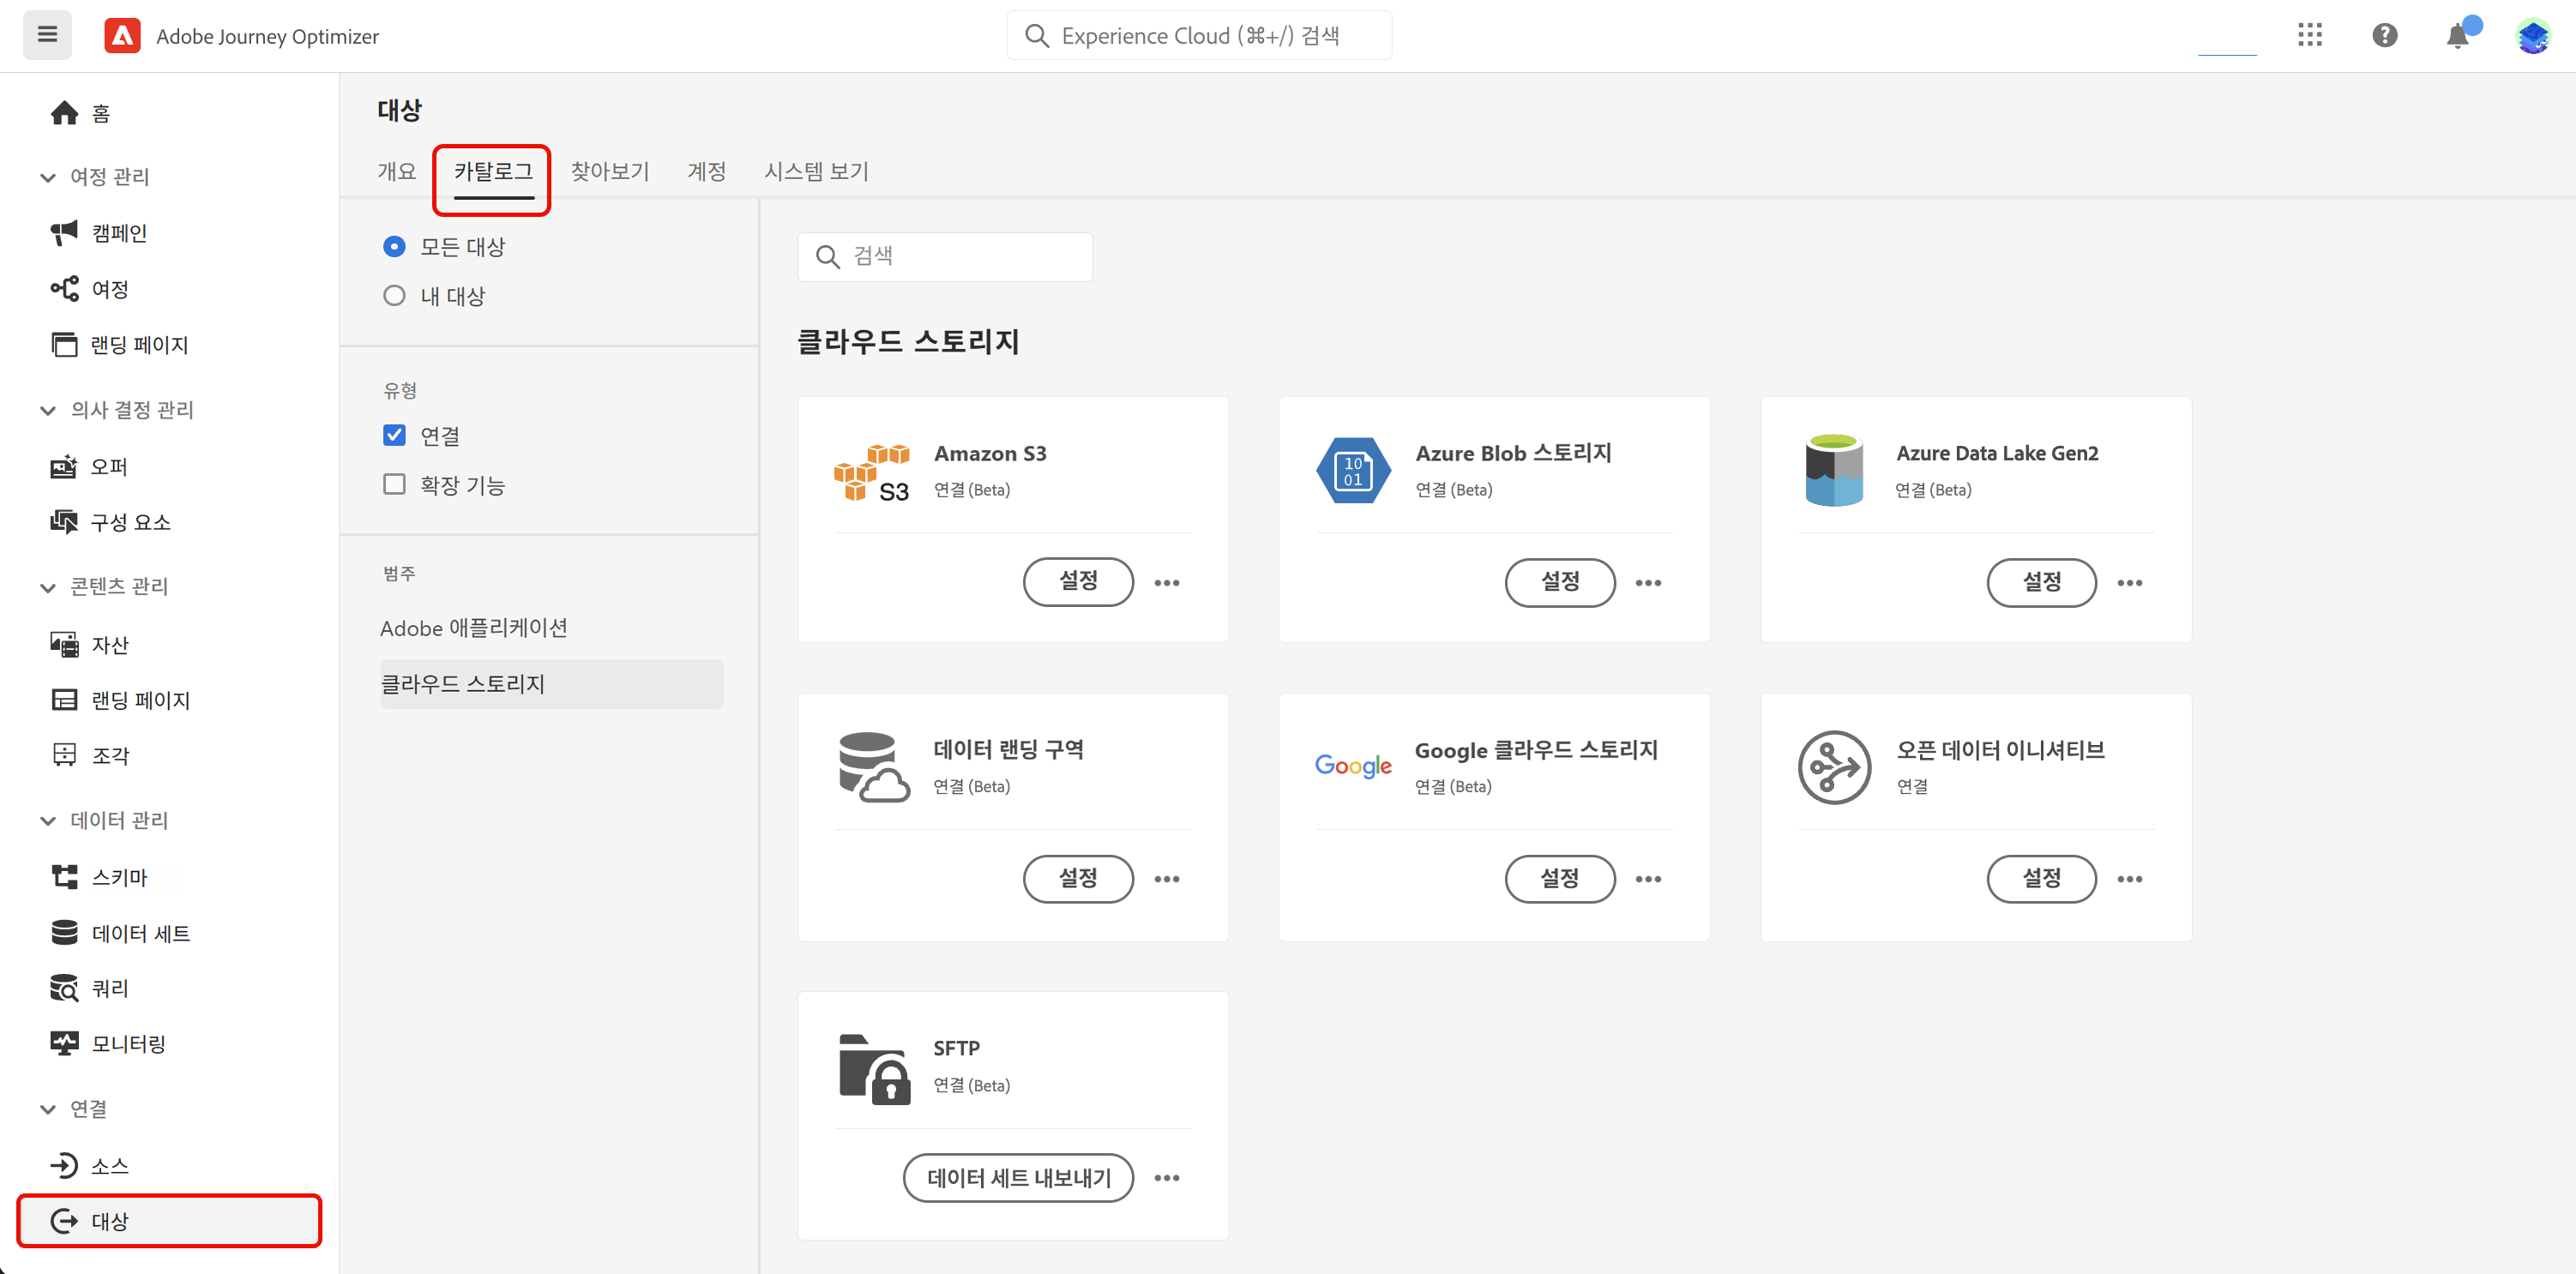Collapse the 데이터 관리 section chevron
The image size is (2576, 1274).
[48, 820]
